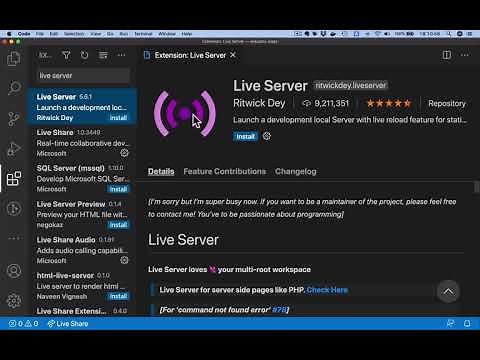Open the Apple menu
Viewport: 480px width, 360px height.
click(x=9, y=34)
